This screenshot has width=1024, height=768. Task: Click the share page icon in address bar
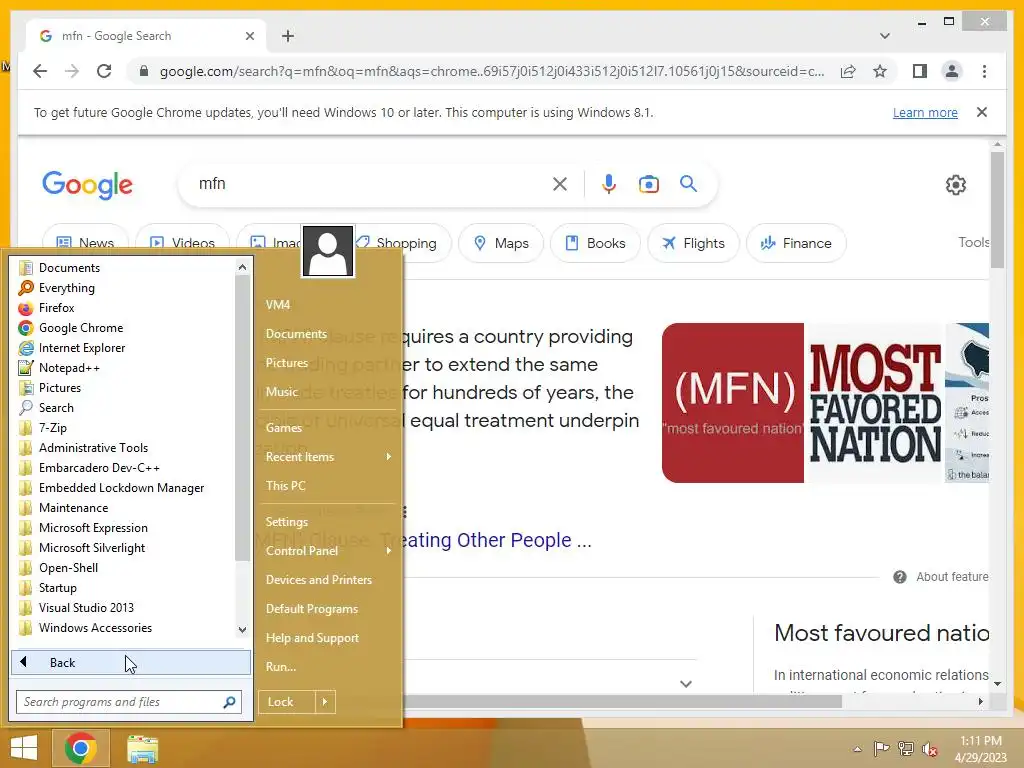pos(848,71)
